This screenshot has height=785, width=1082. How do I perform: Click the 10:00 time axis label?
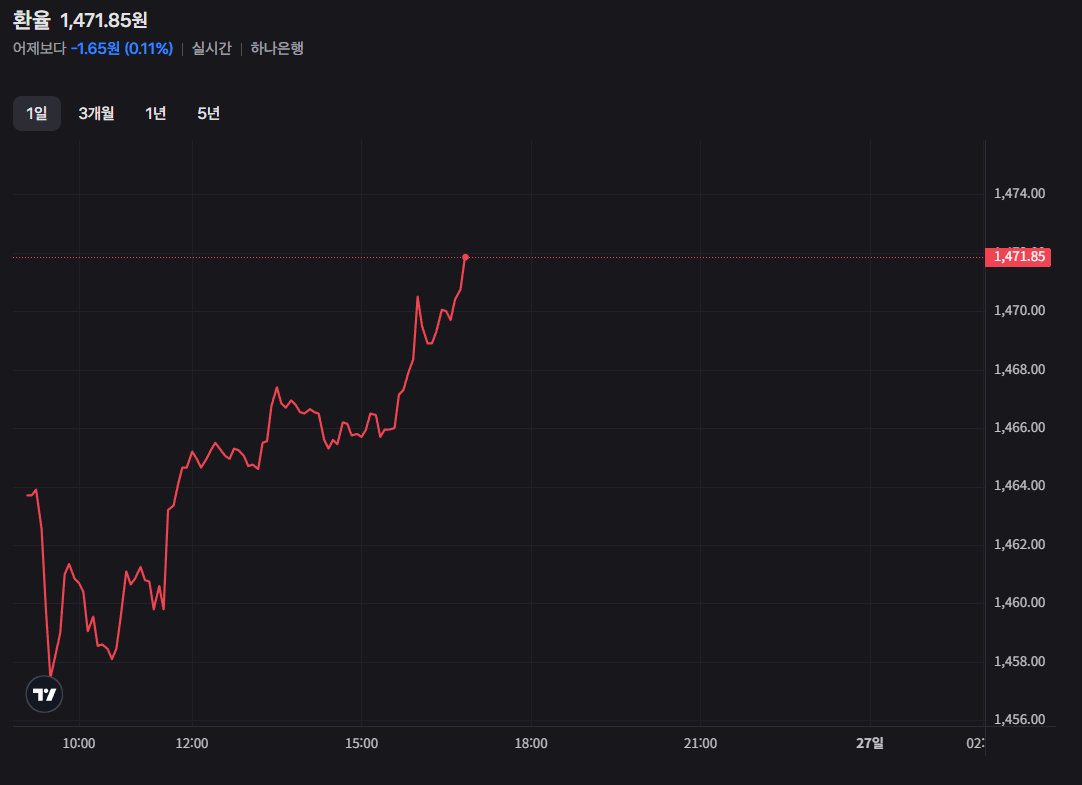79,743
